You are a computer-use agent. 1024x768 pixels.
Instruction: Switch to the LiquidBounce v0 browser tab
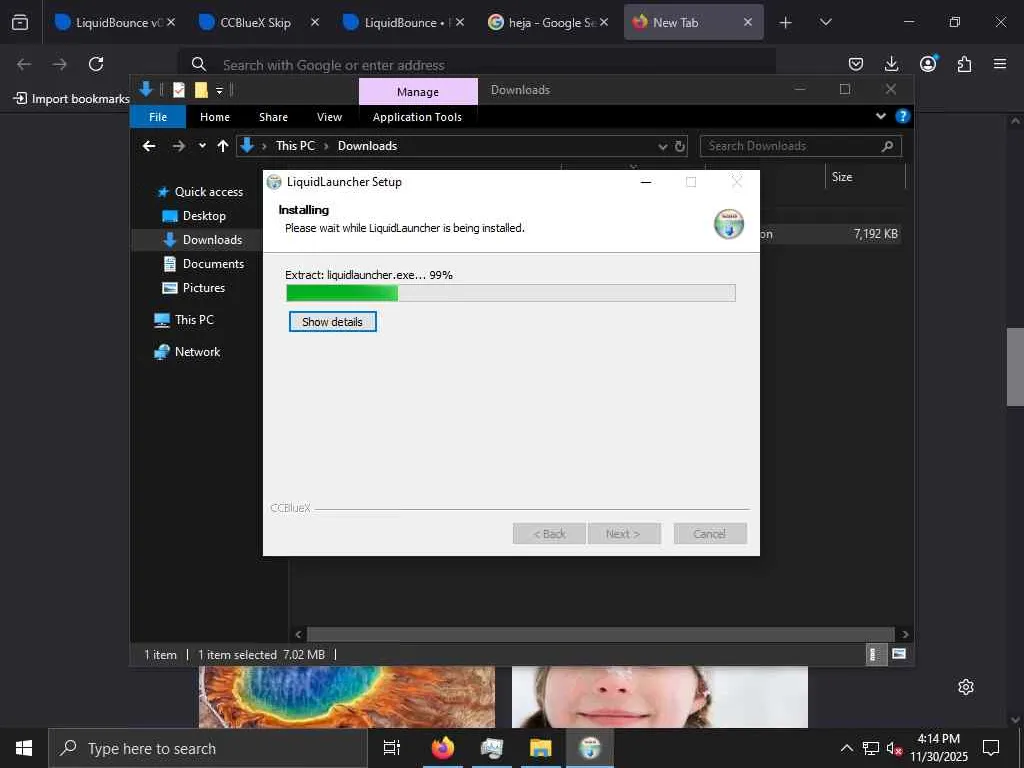click(x=116, y=22)
